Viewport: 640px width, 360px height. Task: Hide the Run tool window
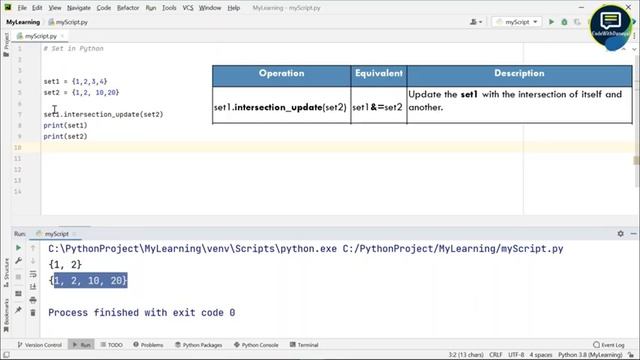click(633, 233)
